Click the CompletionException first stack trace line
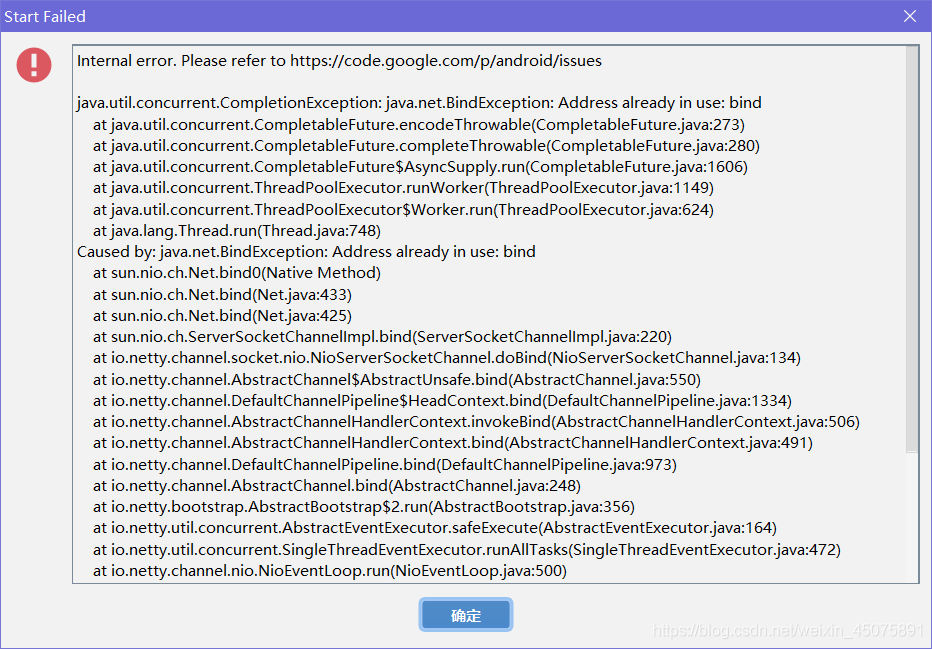 point(419,103)
